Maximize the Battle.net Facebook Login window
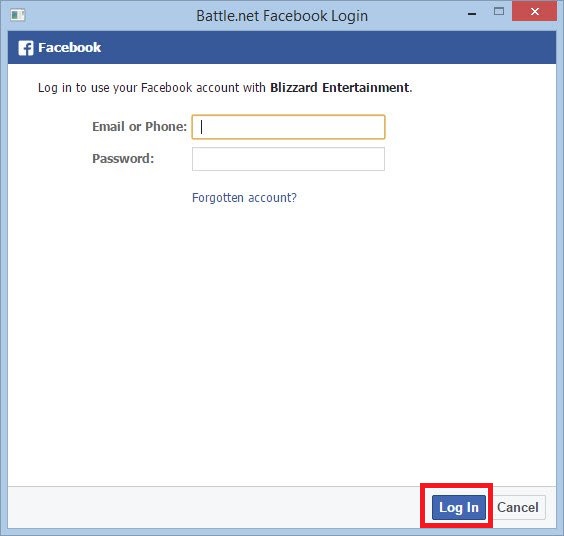 click(x=499, y=12)
